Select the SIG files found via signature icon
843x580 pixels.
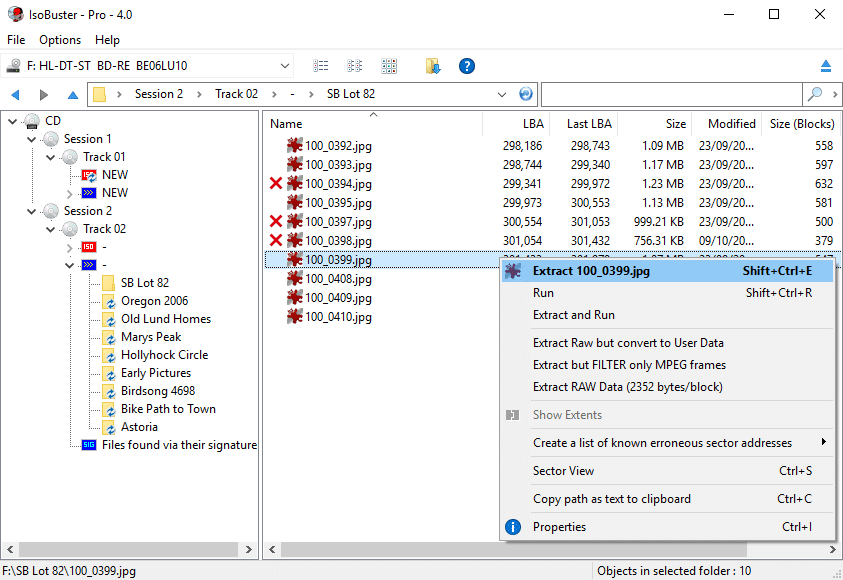[x=89, y=445]
